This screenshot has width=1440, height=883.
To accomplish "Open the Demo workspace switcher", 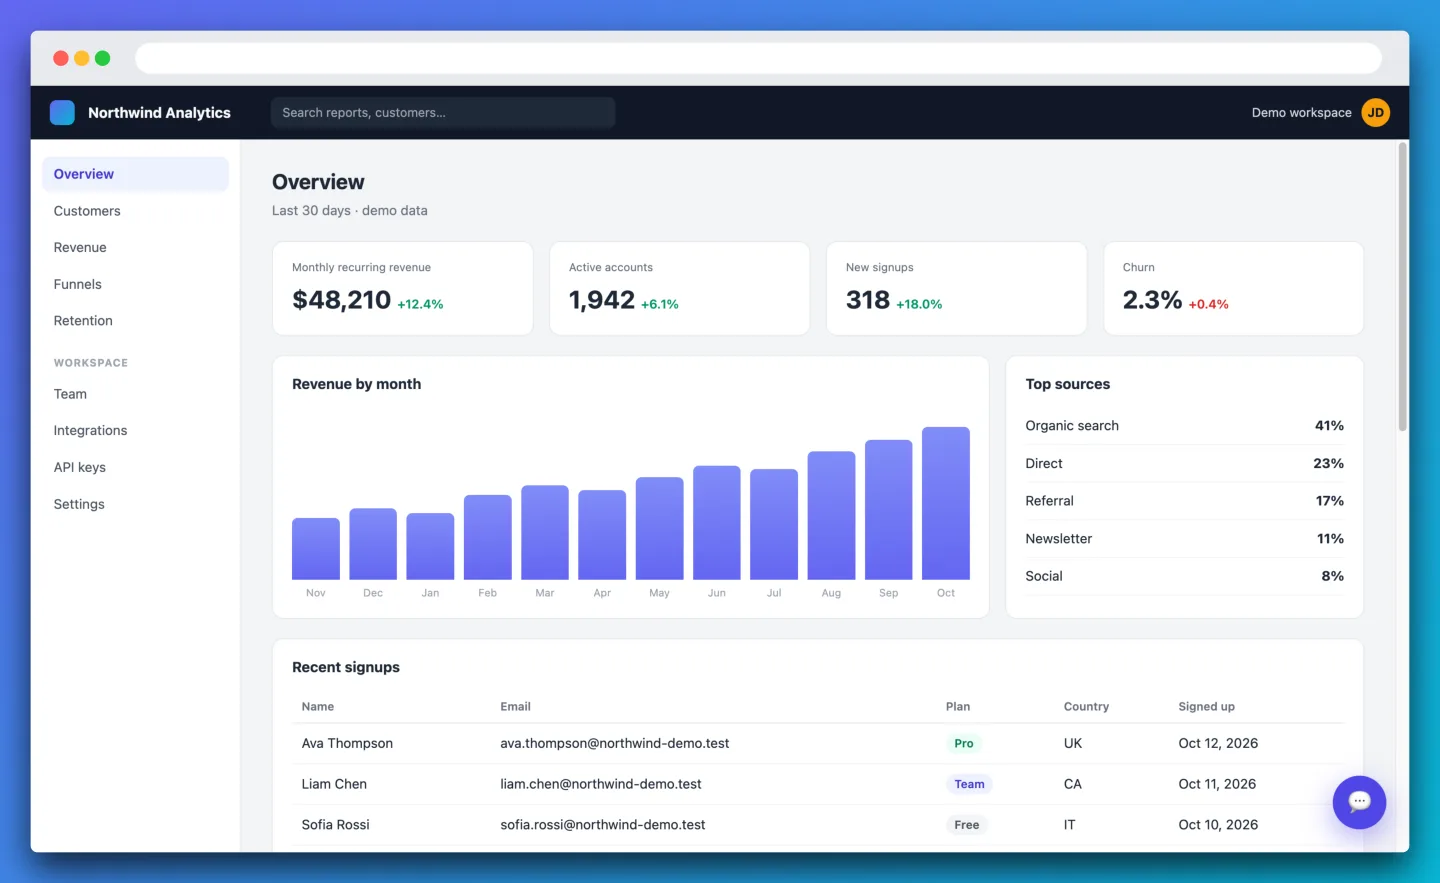I will (1301, 112).
